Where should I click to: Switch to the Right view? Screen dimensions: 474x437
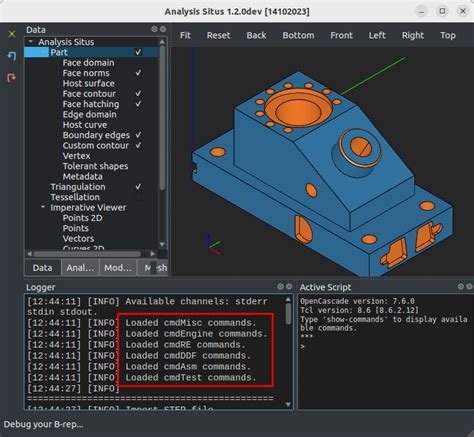point(413,35)
